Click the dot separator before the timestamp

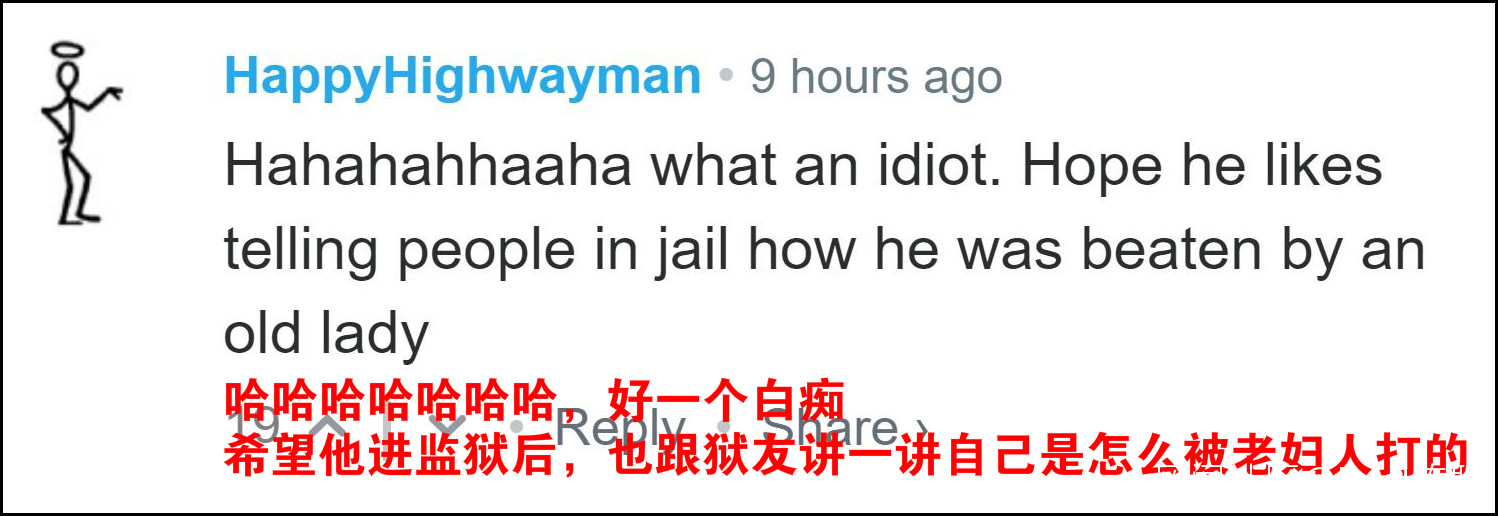[x=726, y=78]
